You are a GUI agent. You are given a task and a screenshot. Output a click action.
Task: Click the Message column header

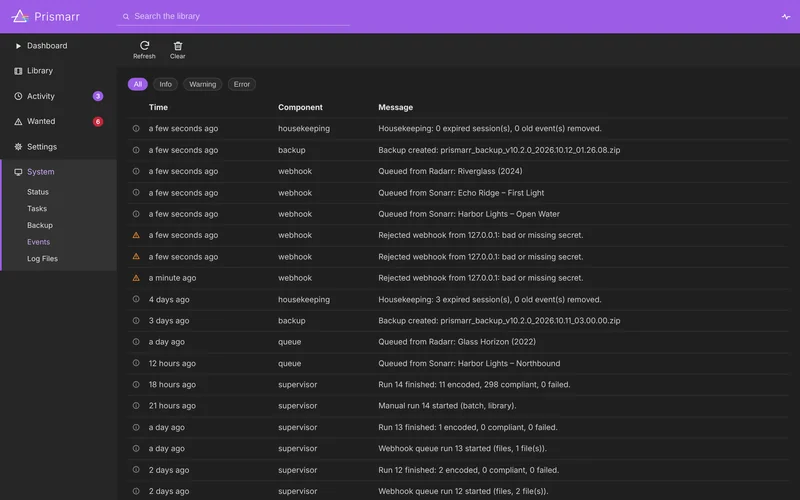(395, 107)
